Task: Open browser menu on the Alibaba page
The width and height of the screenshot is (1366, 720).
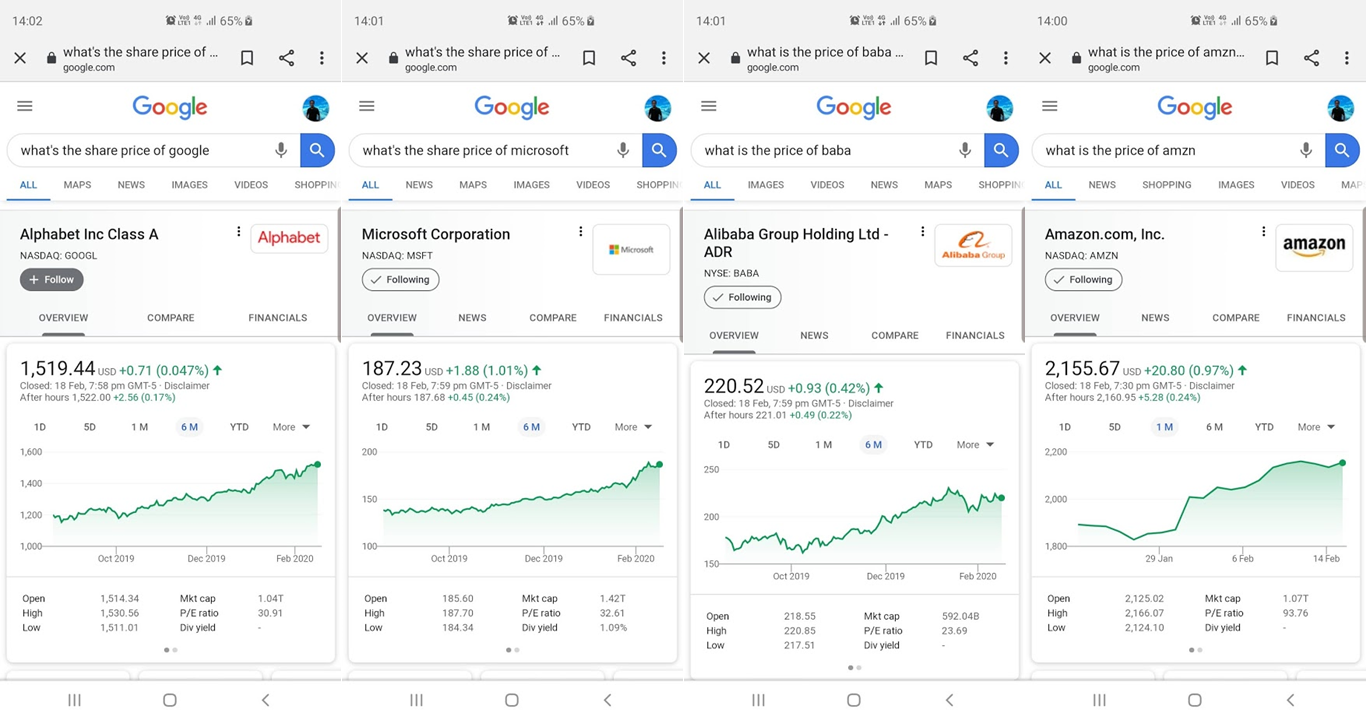Action: point(1005,58)
